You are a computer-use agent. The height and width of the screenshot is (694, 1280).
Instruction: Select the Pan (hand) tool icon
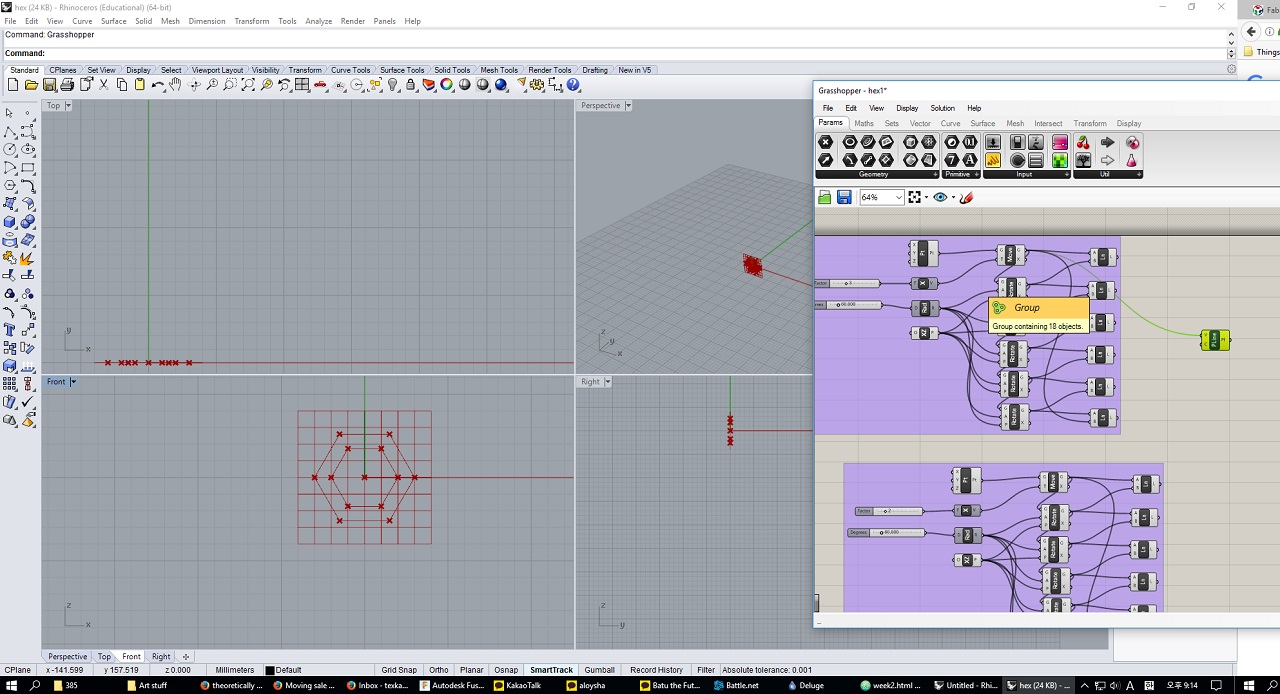(175, 85)
